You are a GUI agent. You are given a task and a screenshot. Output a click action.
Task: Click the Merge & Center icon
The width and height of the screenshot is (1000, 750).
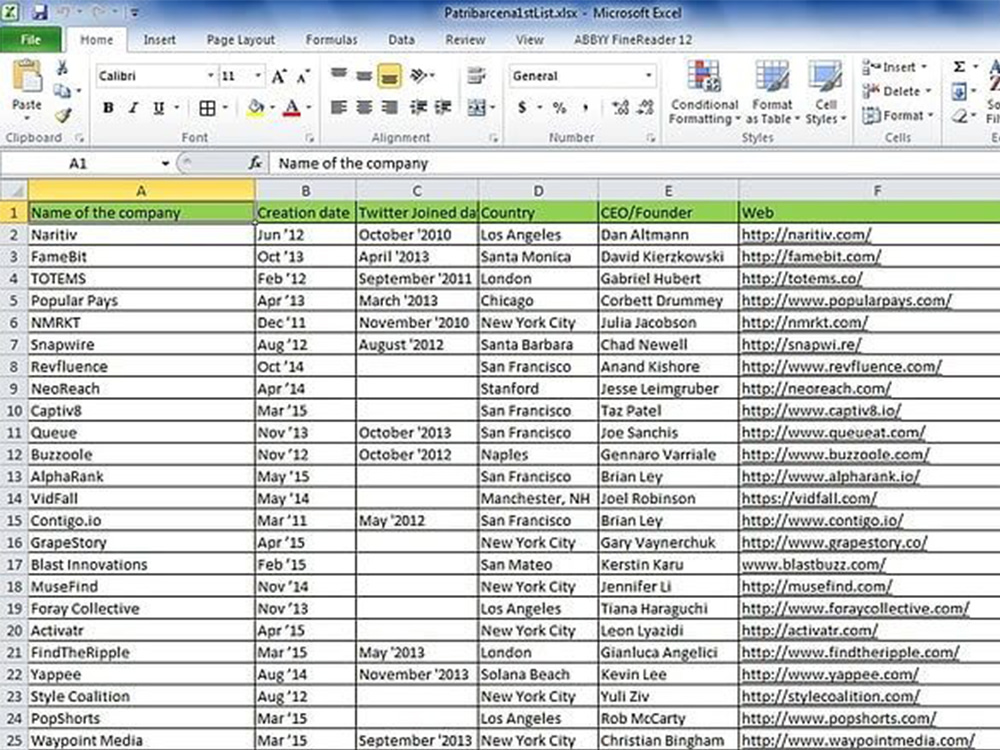[x=477, y=108]
